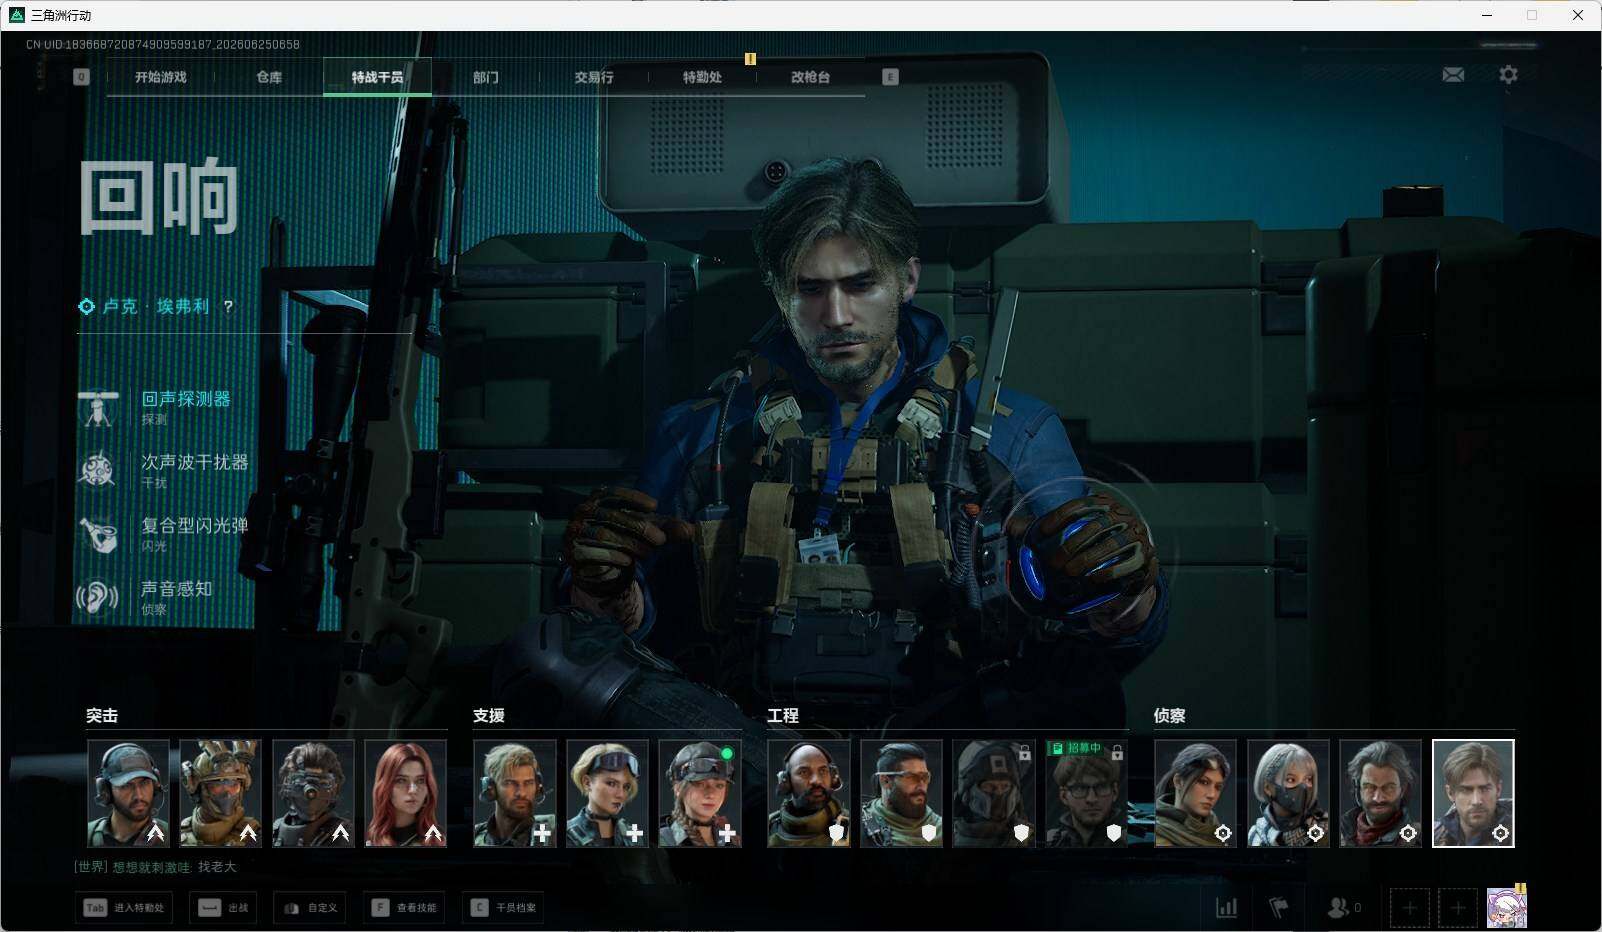Show operator info via question mark
The width and height of the screenshot is (1602, 932).
228,307
